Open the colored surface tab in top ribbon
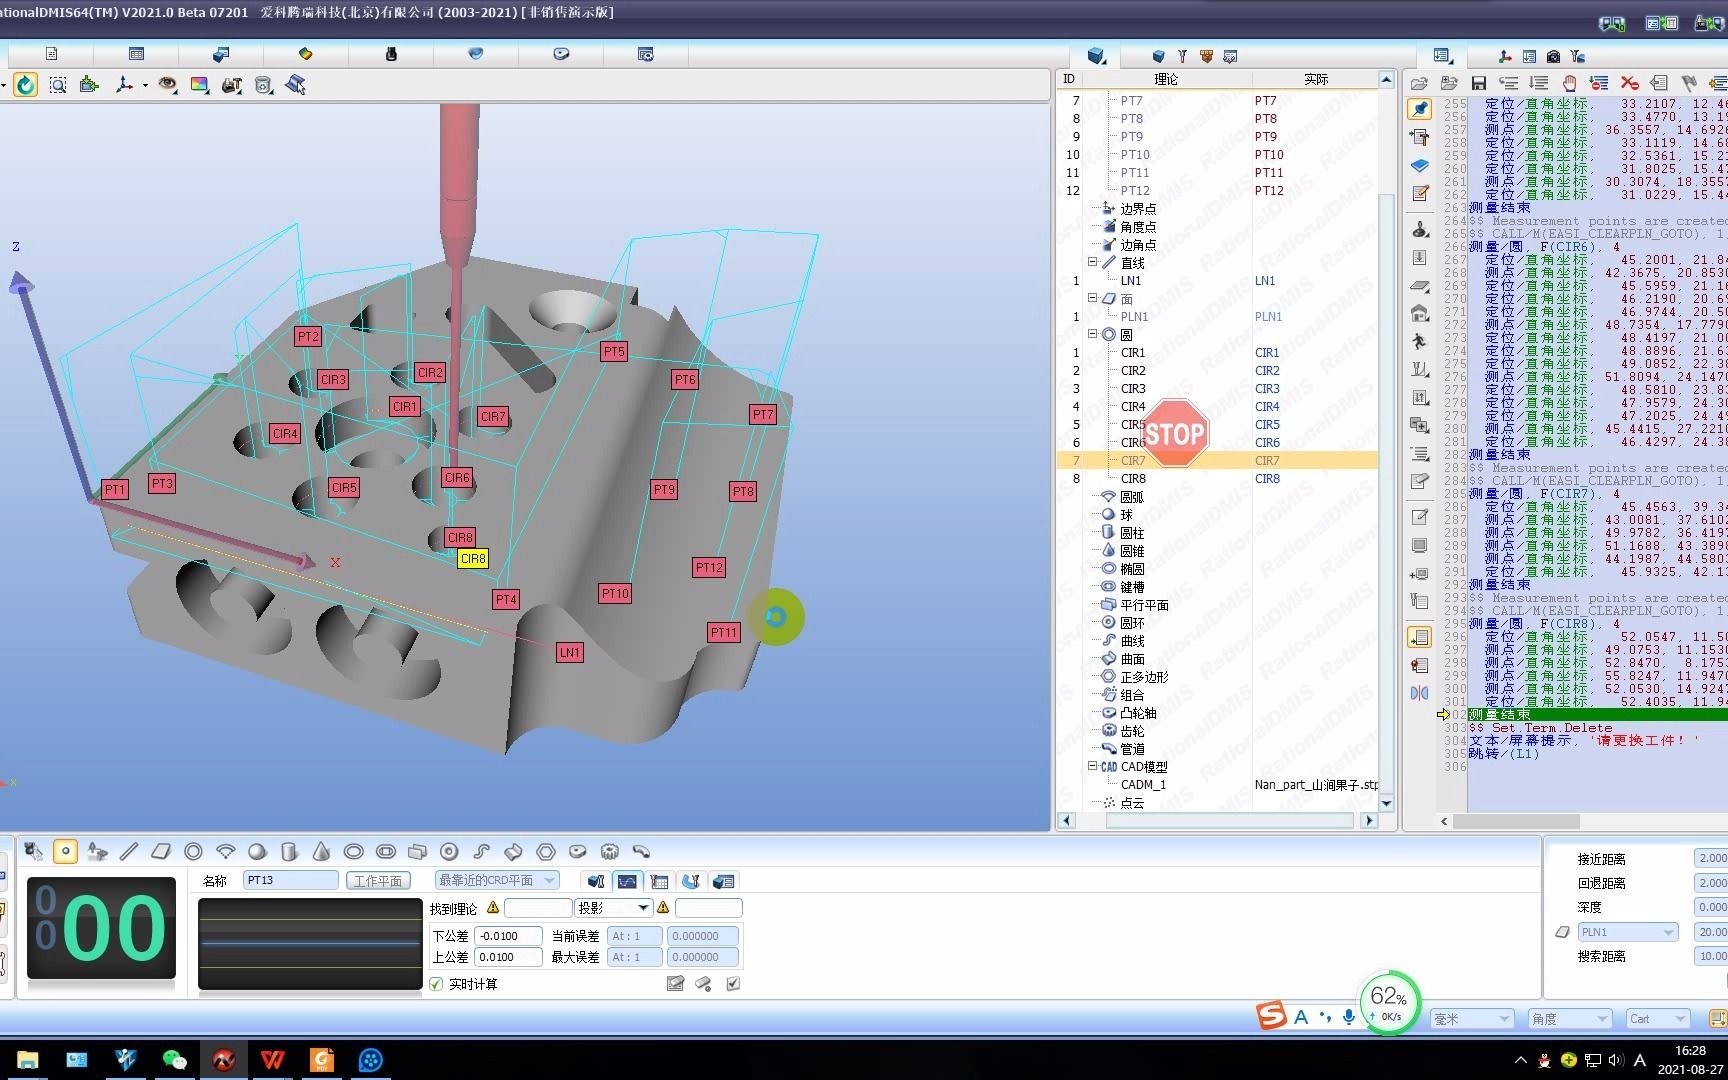 (x=306, y=54)
